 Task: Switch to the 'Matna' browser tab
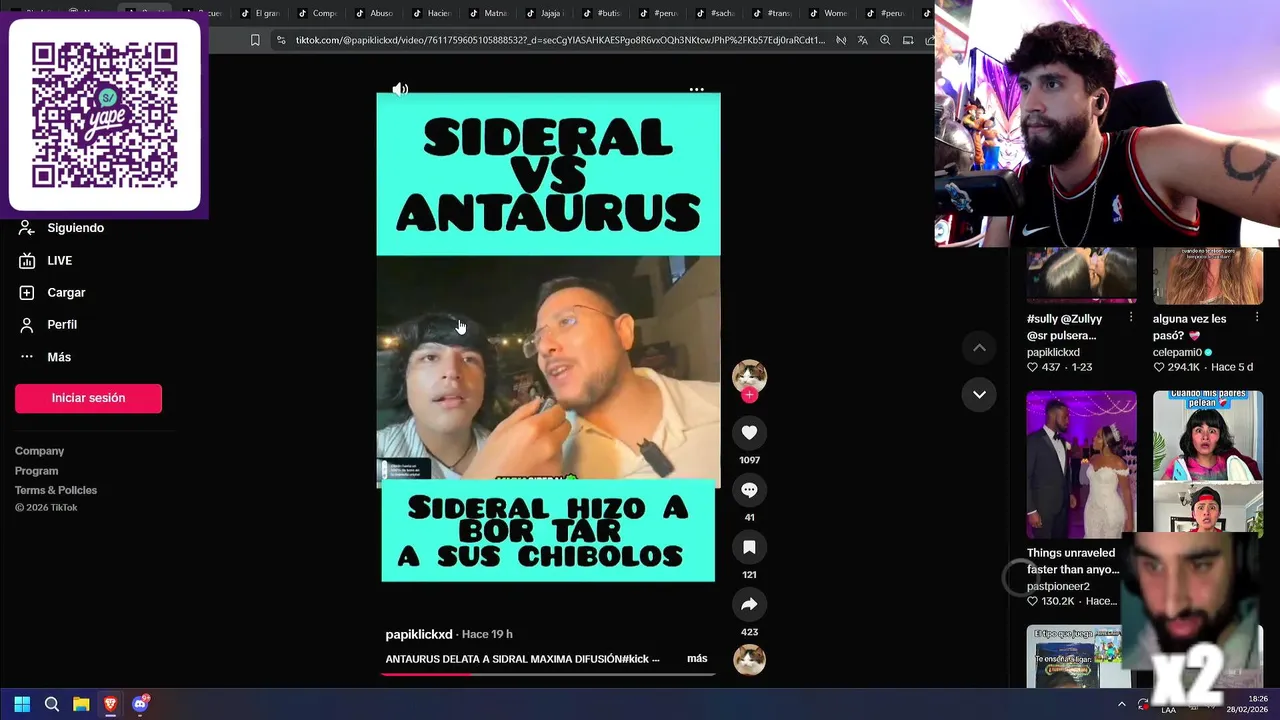pos(489,13)
